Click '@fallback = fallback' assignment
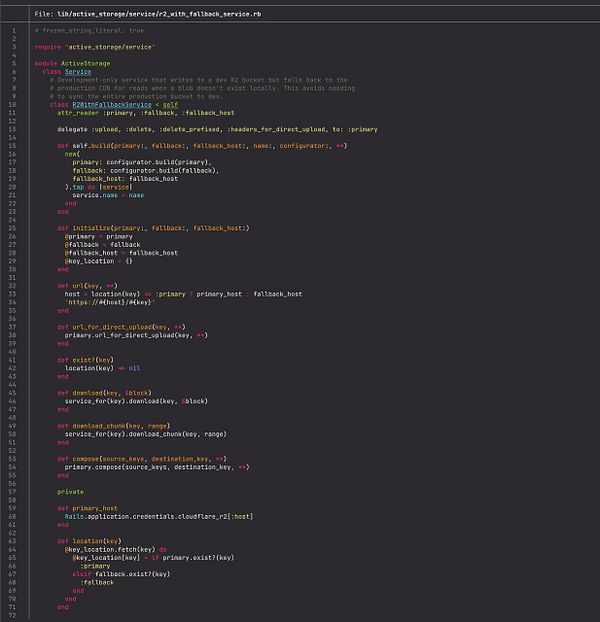 [102, 245]
